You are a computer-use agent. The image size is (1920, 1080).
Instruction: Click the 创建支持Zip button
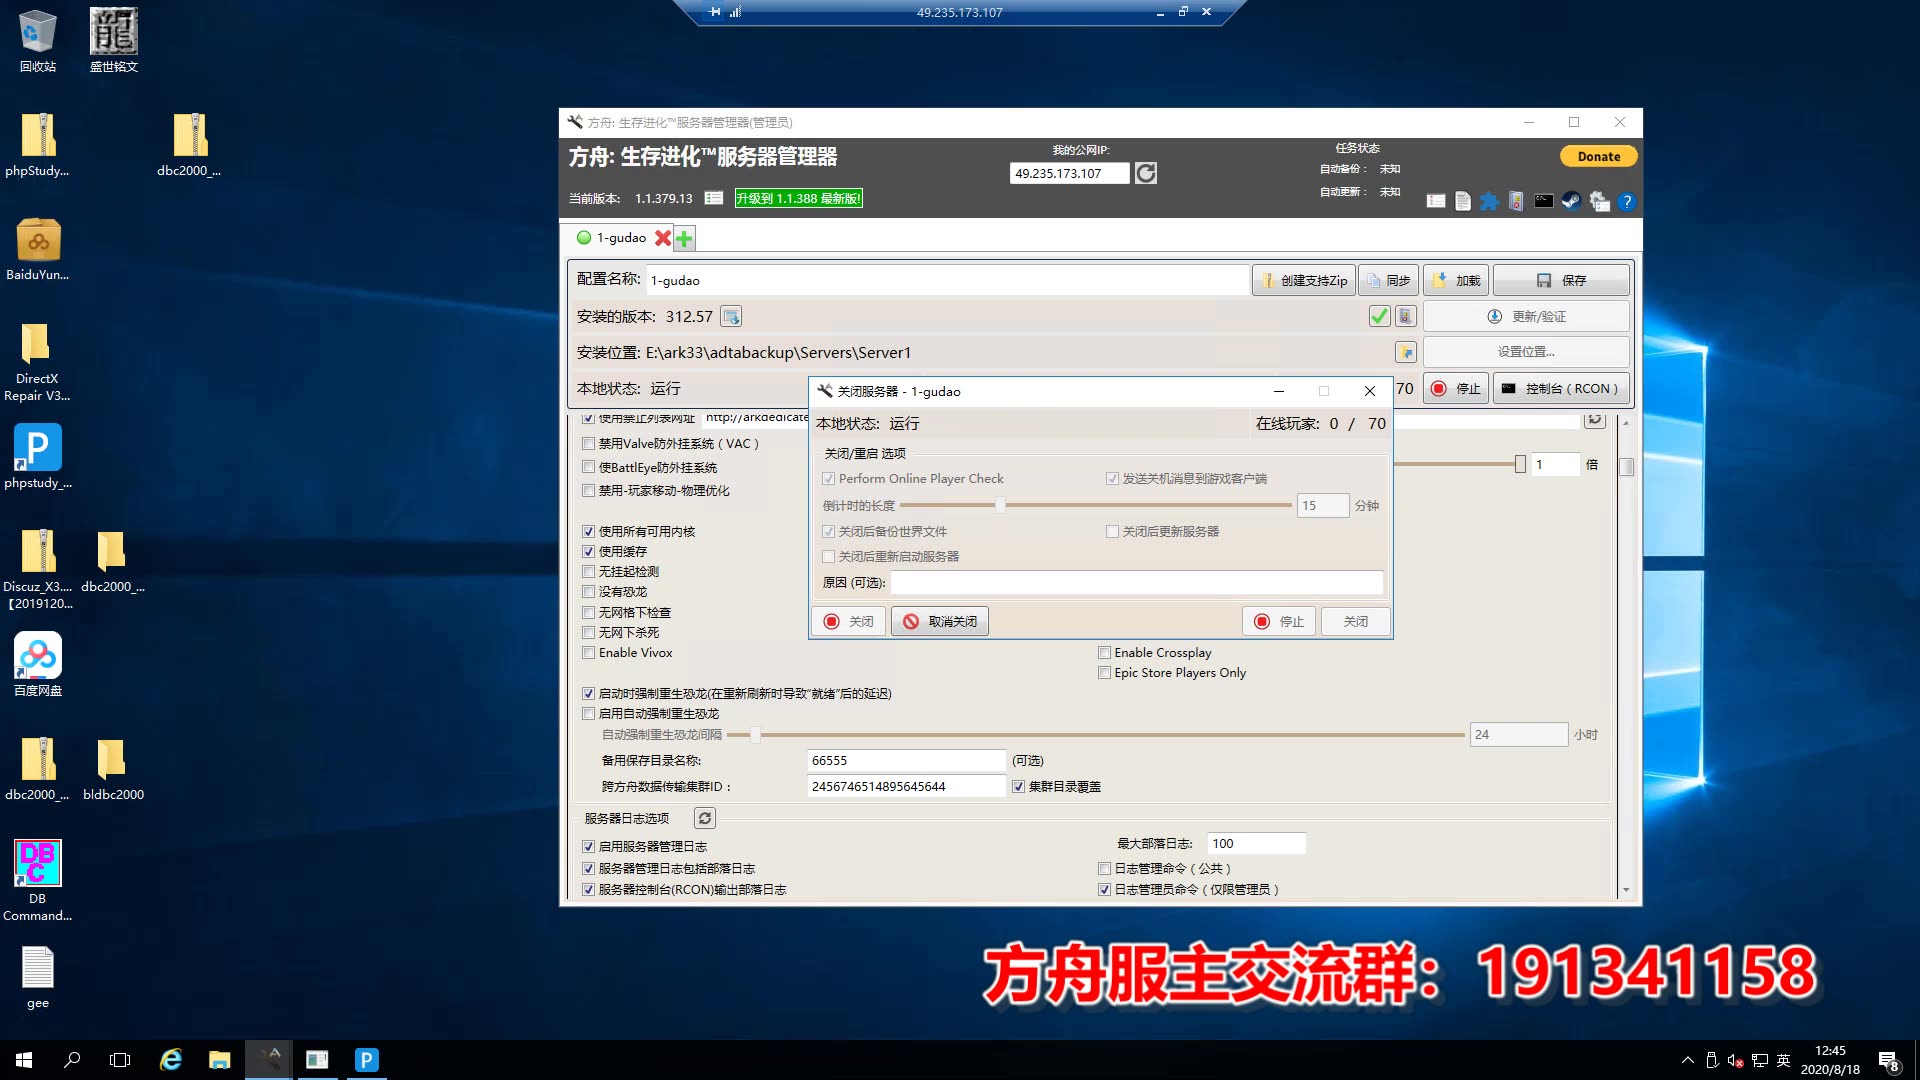[1303, 281]
